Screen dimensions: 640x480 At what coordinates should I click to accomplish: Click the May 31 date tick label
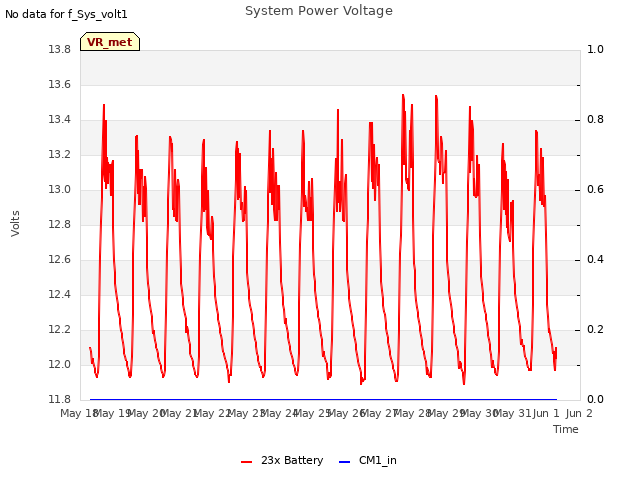[513, 413]
